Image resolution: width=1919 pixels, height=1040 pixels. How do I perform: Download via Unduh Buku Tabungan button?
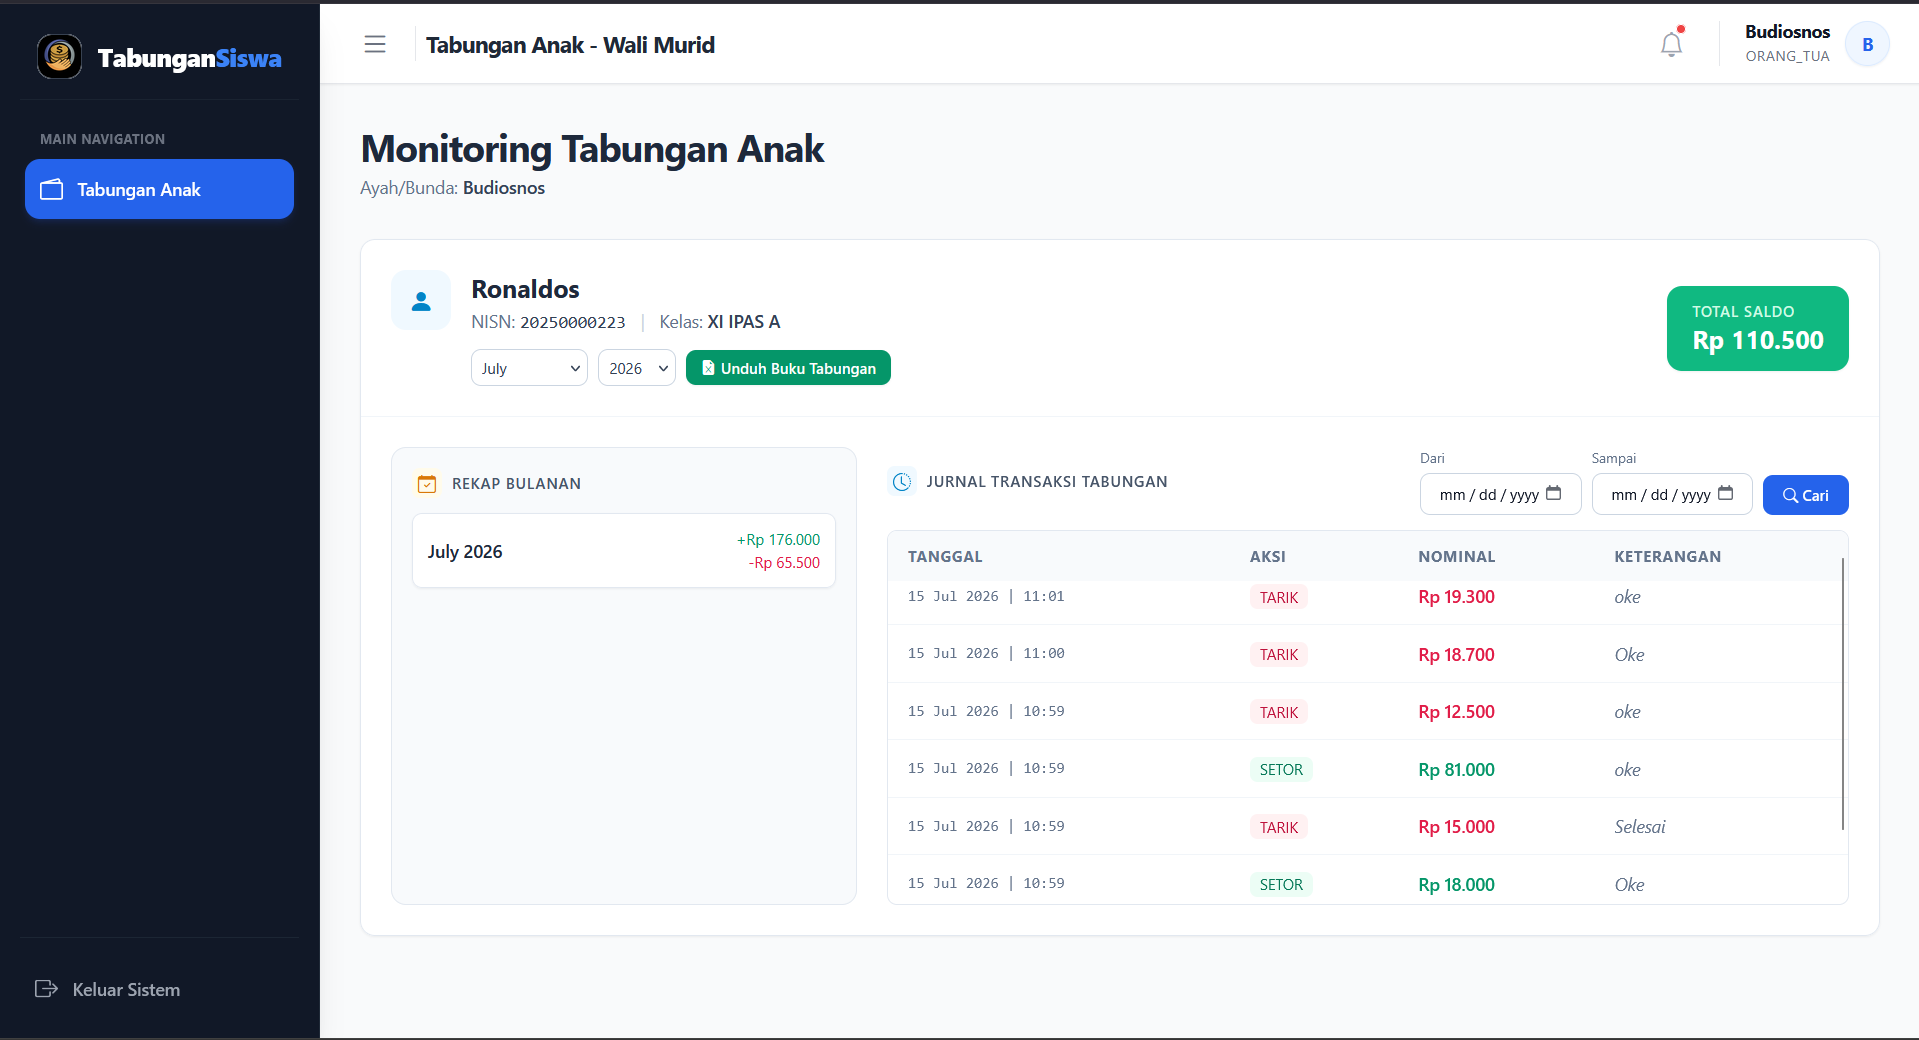pyautogui.click(x=788, y=368)
